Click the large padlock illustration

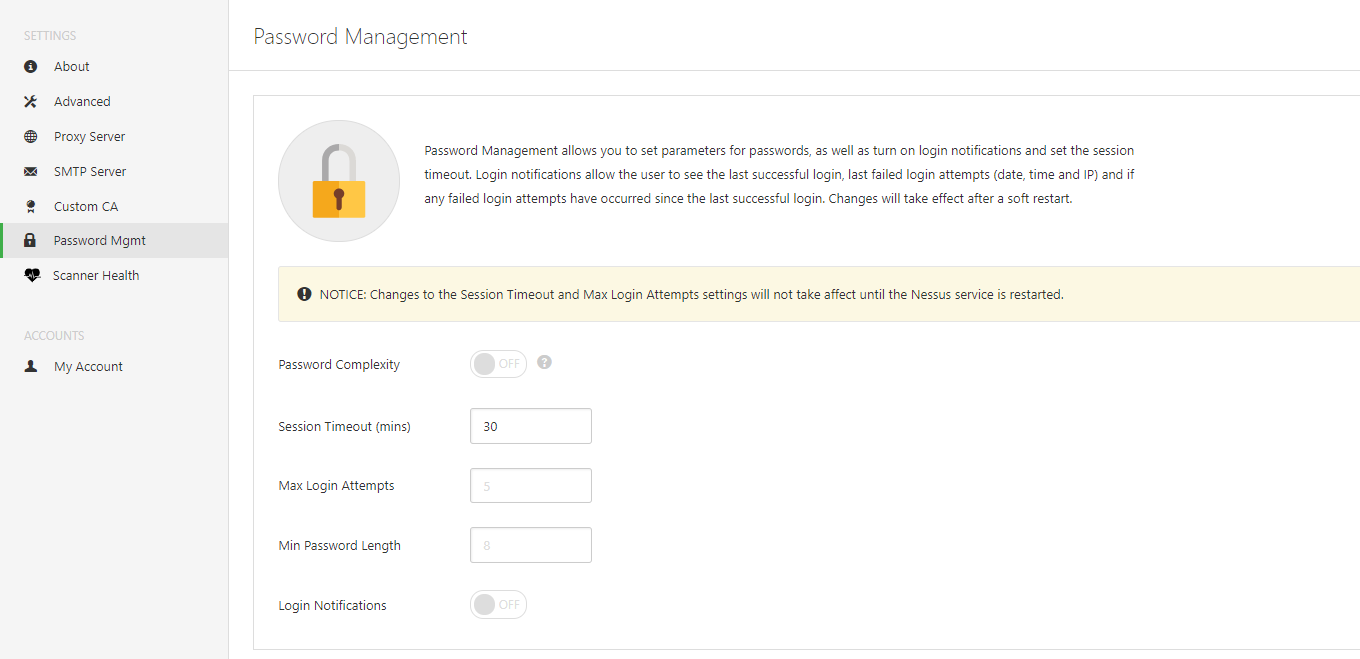point(338,181)
